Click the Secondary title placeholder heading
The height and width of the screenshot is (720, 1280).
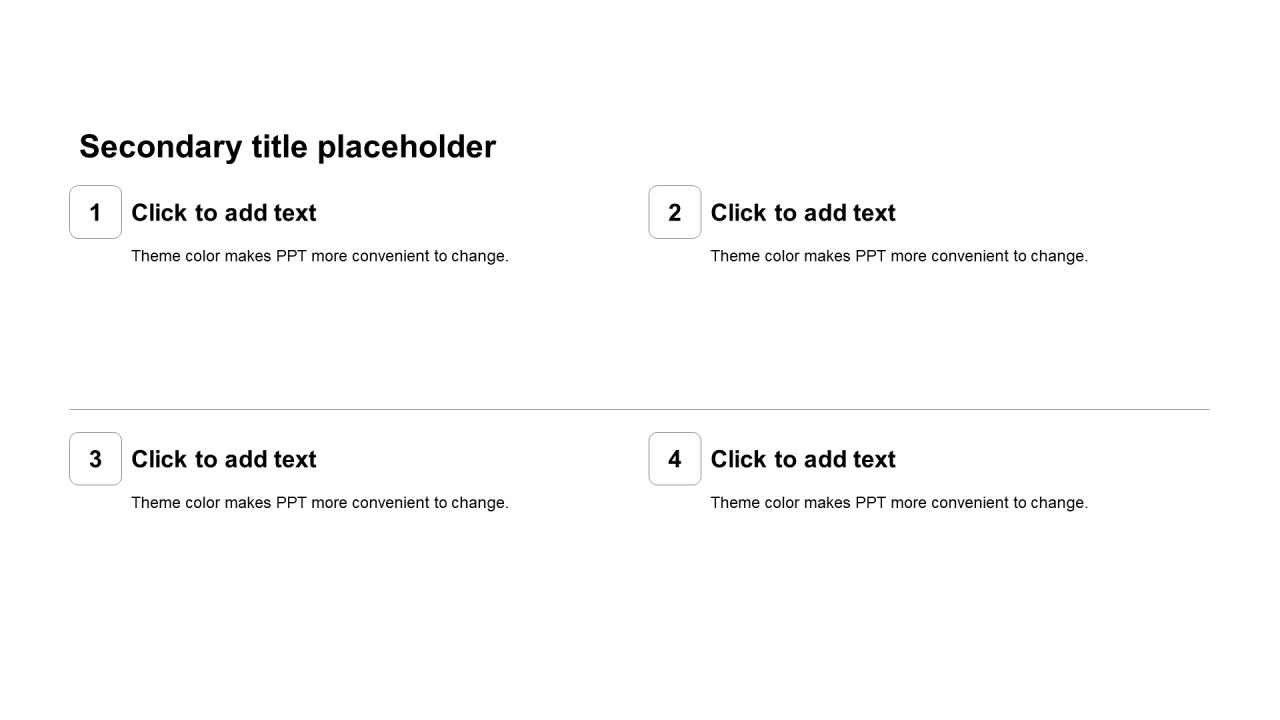[x=287, y=147]
